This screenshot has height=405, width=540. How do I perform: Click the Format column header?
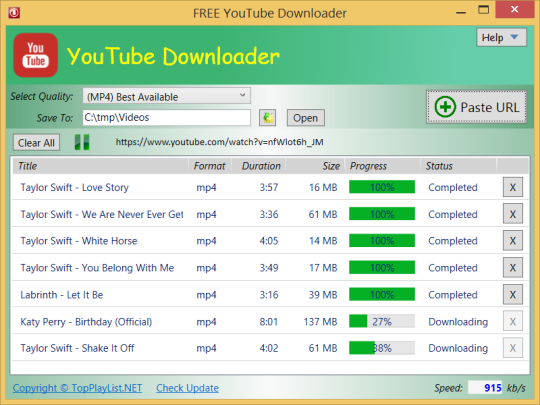tap(210, 166)
